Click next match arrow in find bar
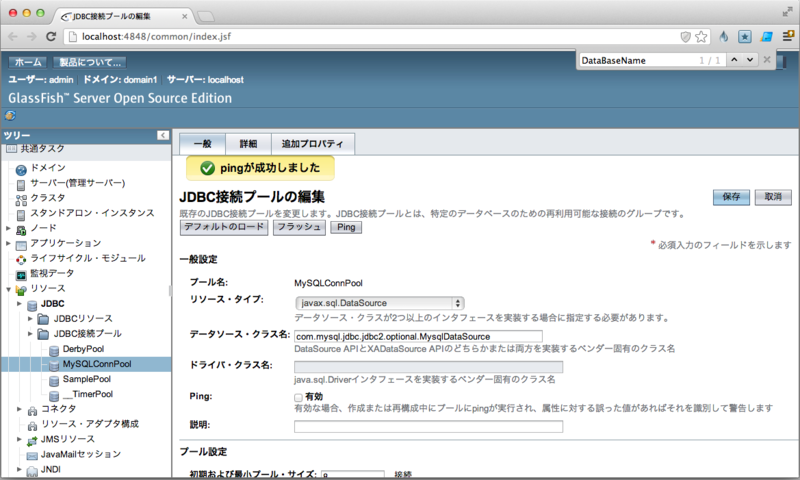 point(753,60)
